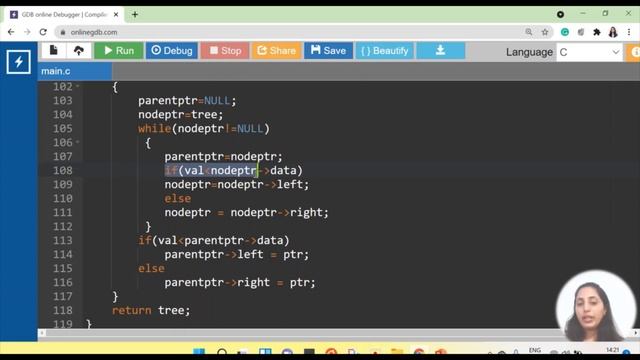Open the browser Extensions puzzle icon
Screen dimensions: 640x360
point(597,32)
